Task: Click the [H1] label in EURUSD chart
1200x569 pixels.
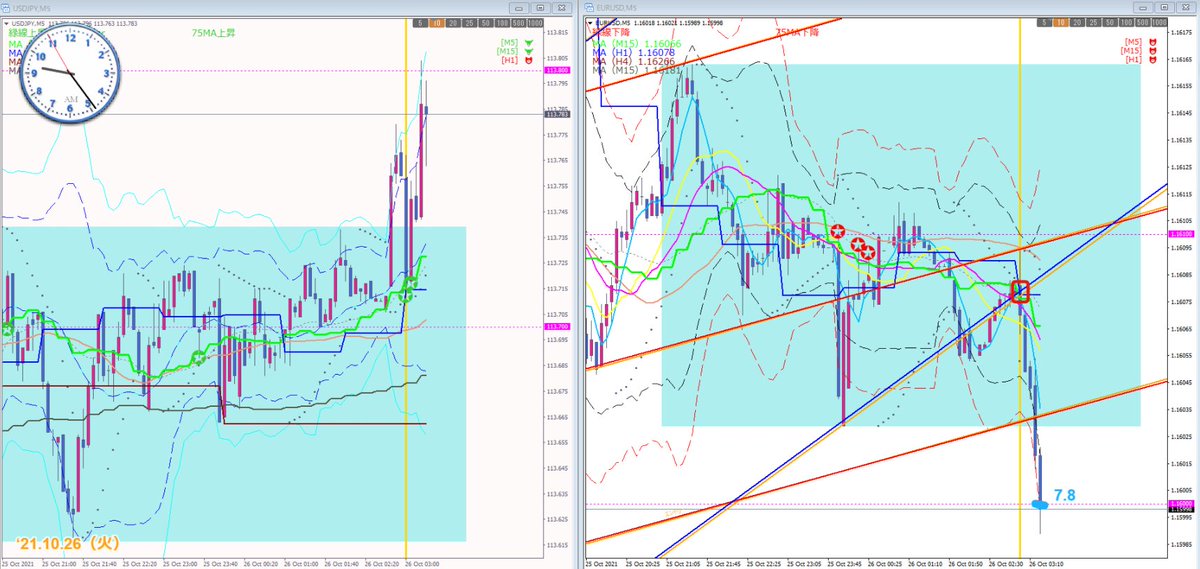Action: click(1134, 60)
